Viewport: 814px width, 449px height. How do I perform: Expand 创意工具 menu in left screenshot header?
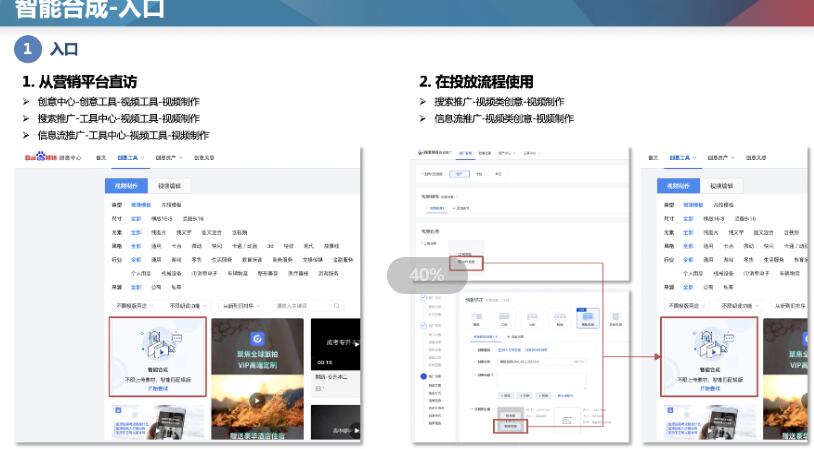(130, 157)
